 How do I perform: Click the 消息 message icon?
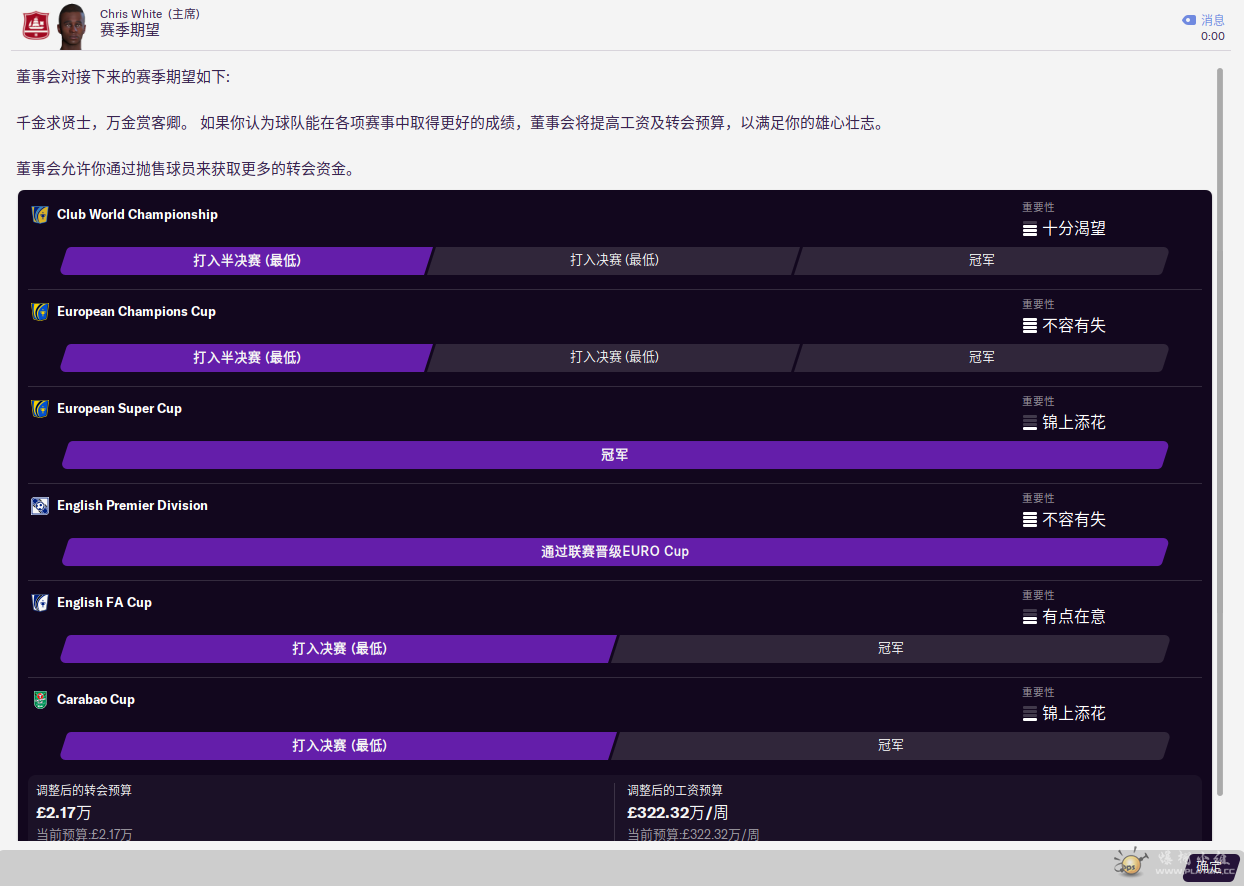point(1188,20)
